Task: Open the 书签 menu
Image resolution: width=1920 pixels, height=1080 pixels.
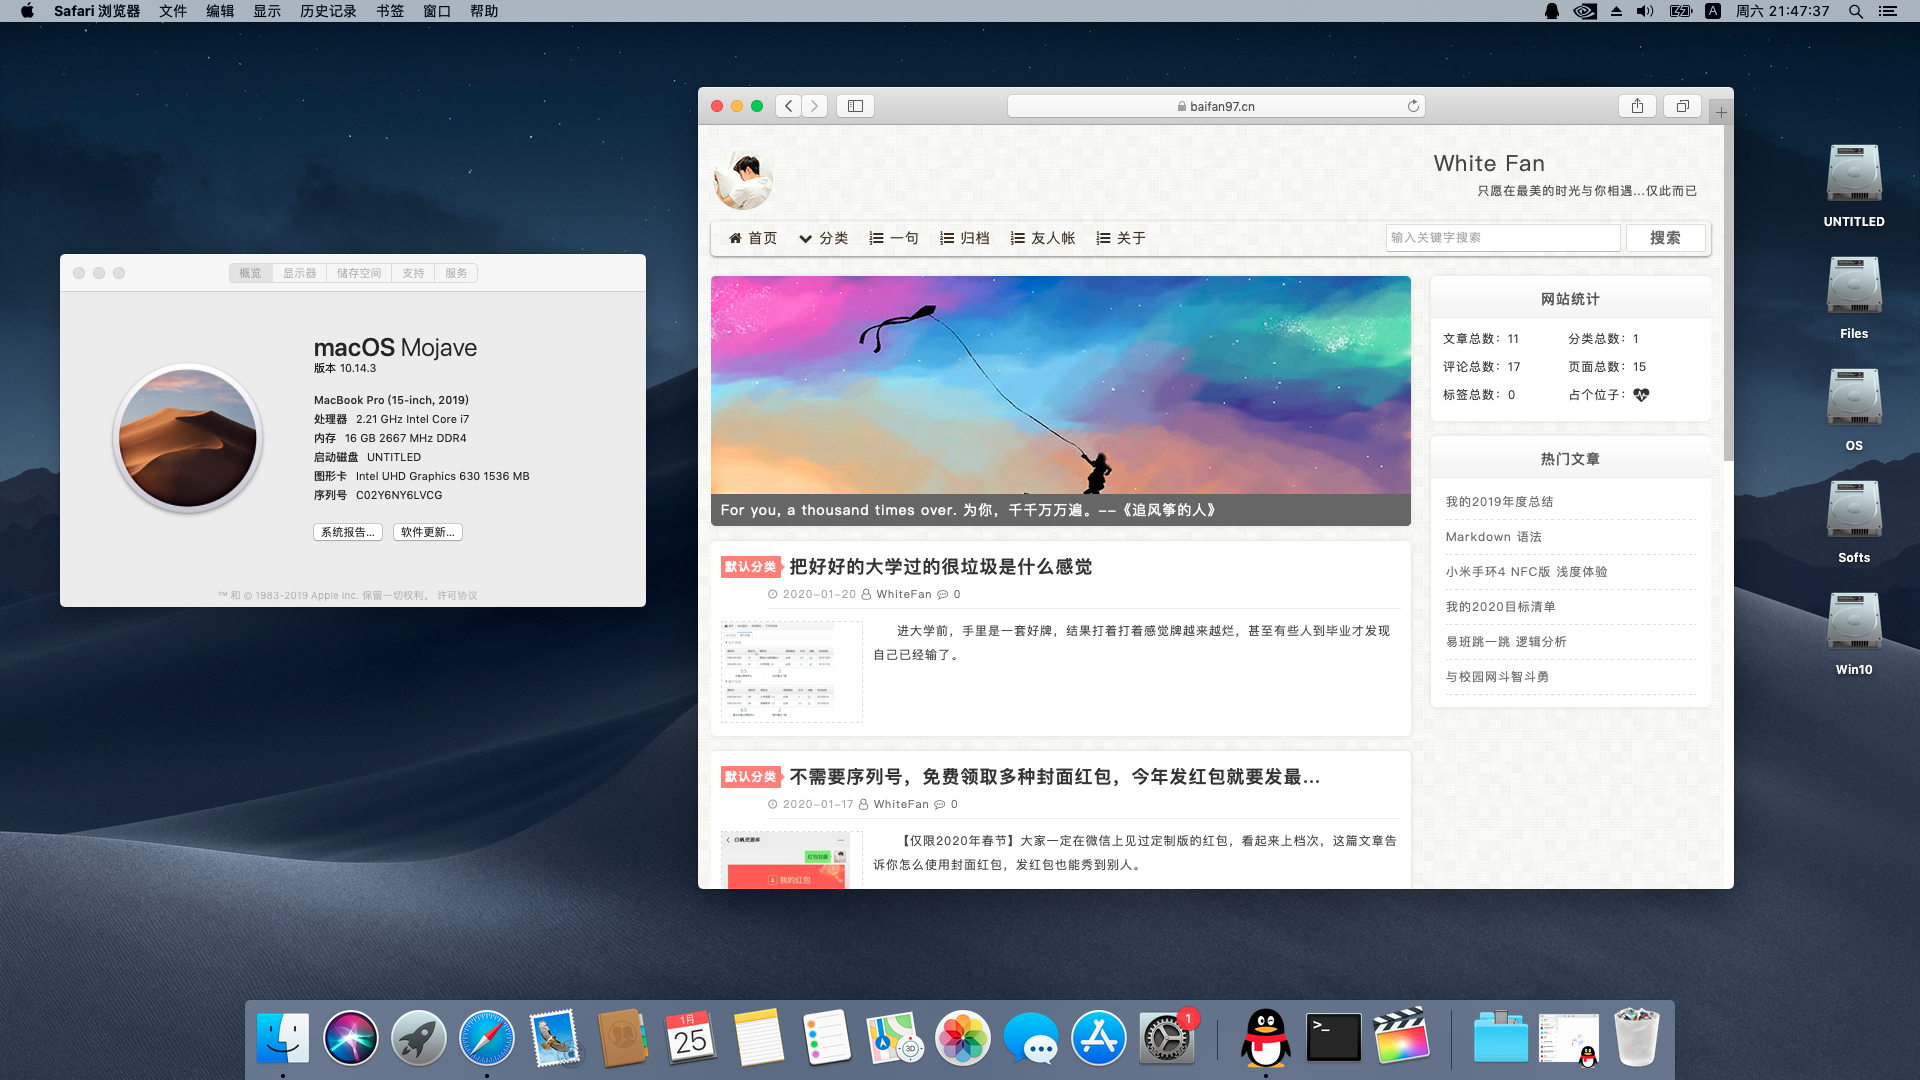Action: pyautogui.click(x=390, y=11)
